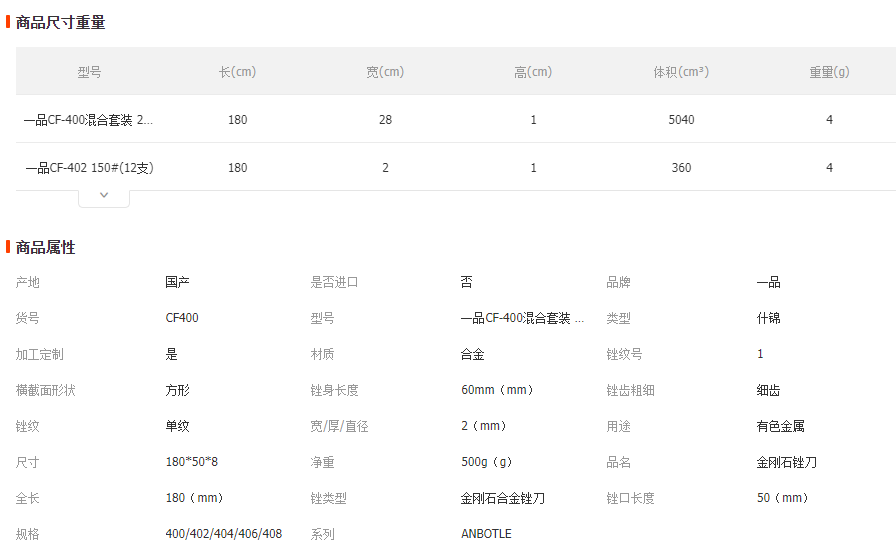The height and width of the screenshot is (552, 896).
Task: Click the 加工定制 label
Action: 39,354
